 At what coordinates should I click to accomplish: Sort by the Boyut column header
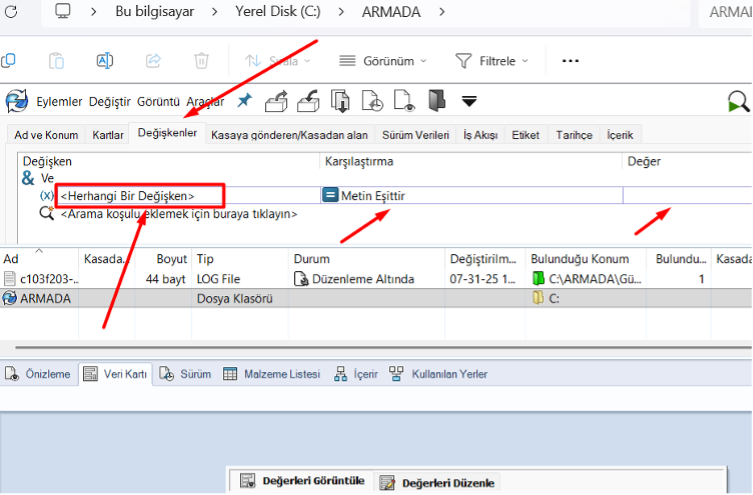(163, 259)
